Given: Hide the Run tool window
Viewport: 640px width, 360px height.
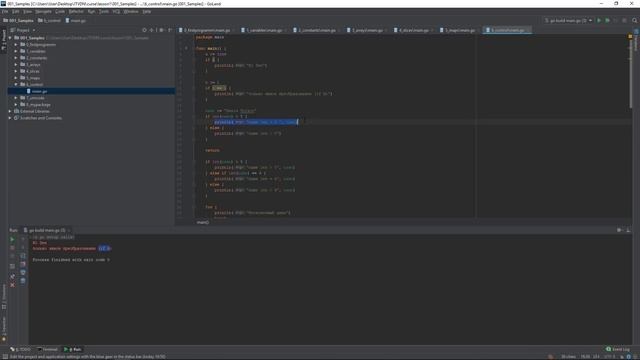Looking at the screenshot, I should [x=628, y=230].
